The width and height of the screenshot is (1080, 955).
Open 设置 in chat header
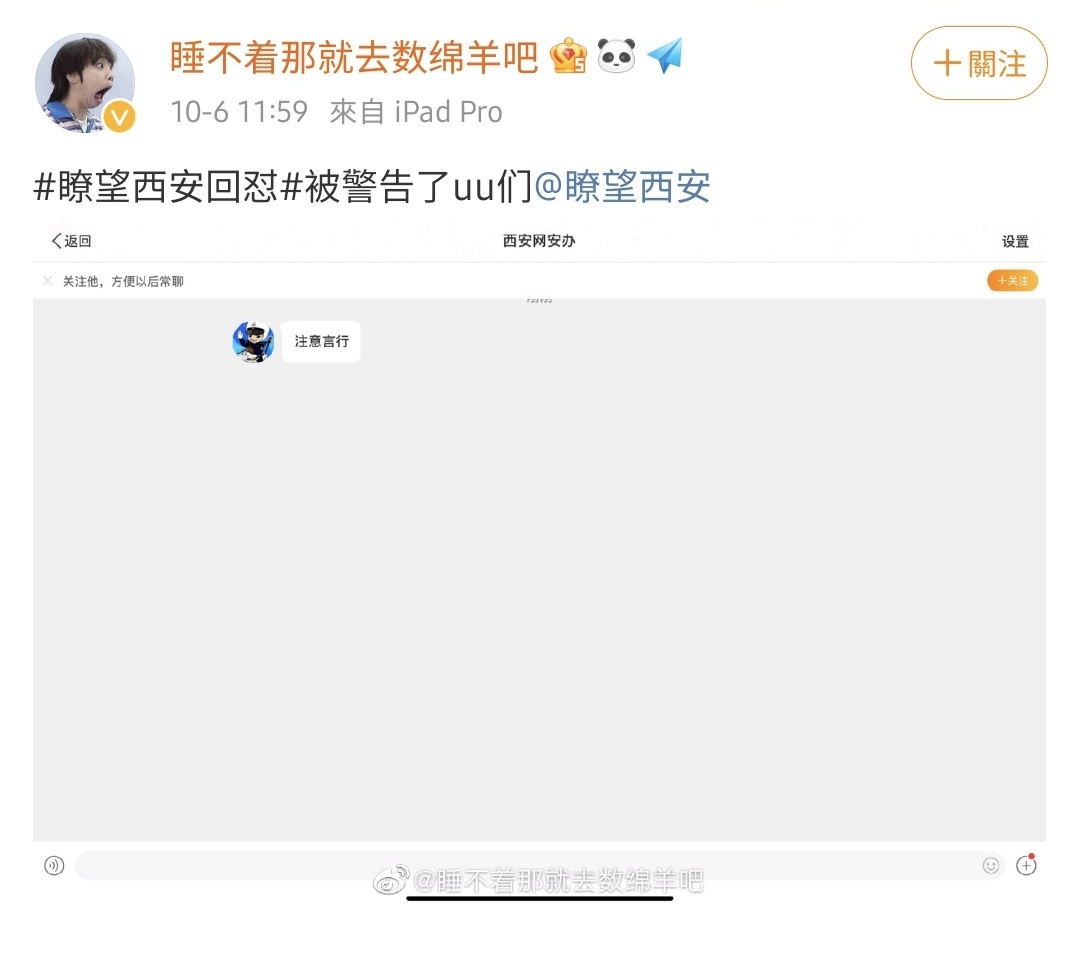[x=1015, y=242]
